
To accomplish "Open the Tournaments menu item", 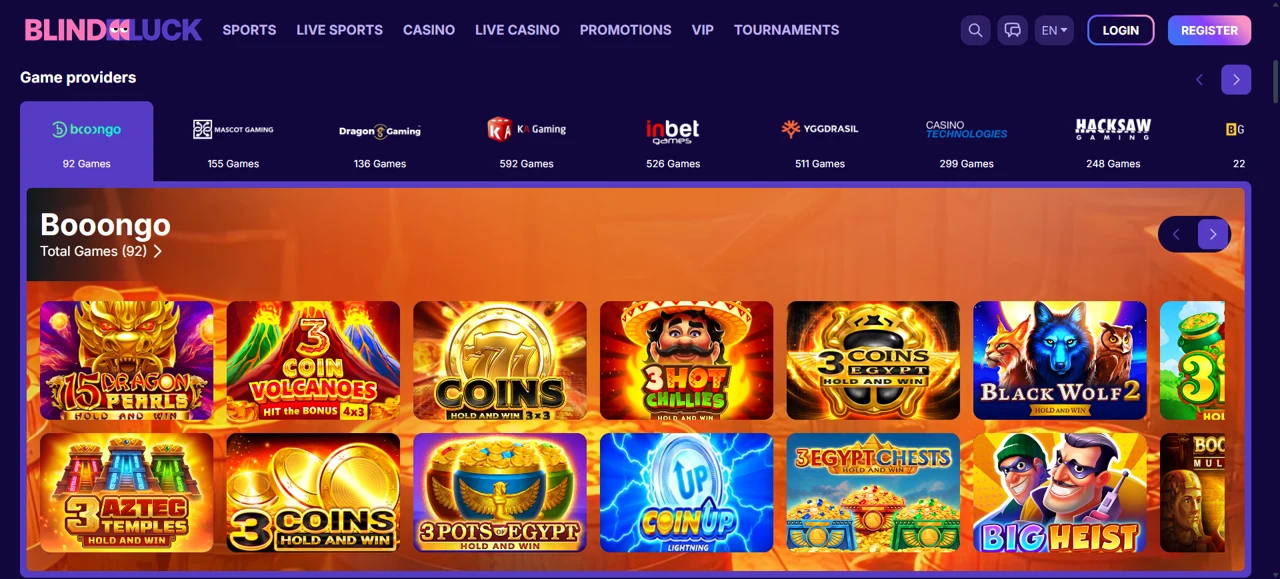I will [786, 30].
